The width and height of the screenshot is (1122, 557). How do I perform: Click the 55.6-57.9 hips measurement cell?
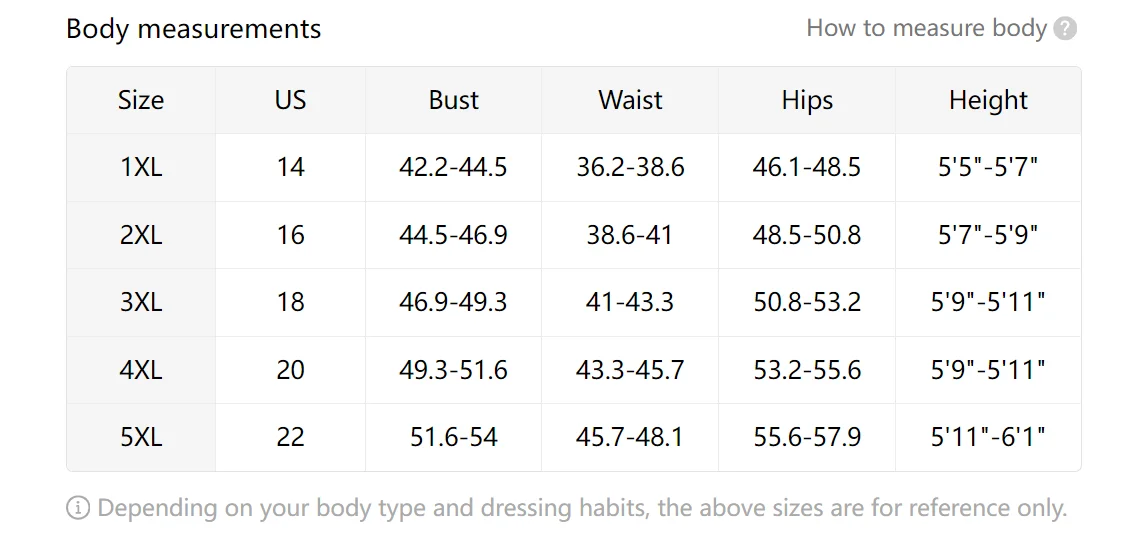pyautogui.click(x=807, y=437)
